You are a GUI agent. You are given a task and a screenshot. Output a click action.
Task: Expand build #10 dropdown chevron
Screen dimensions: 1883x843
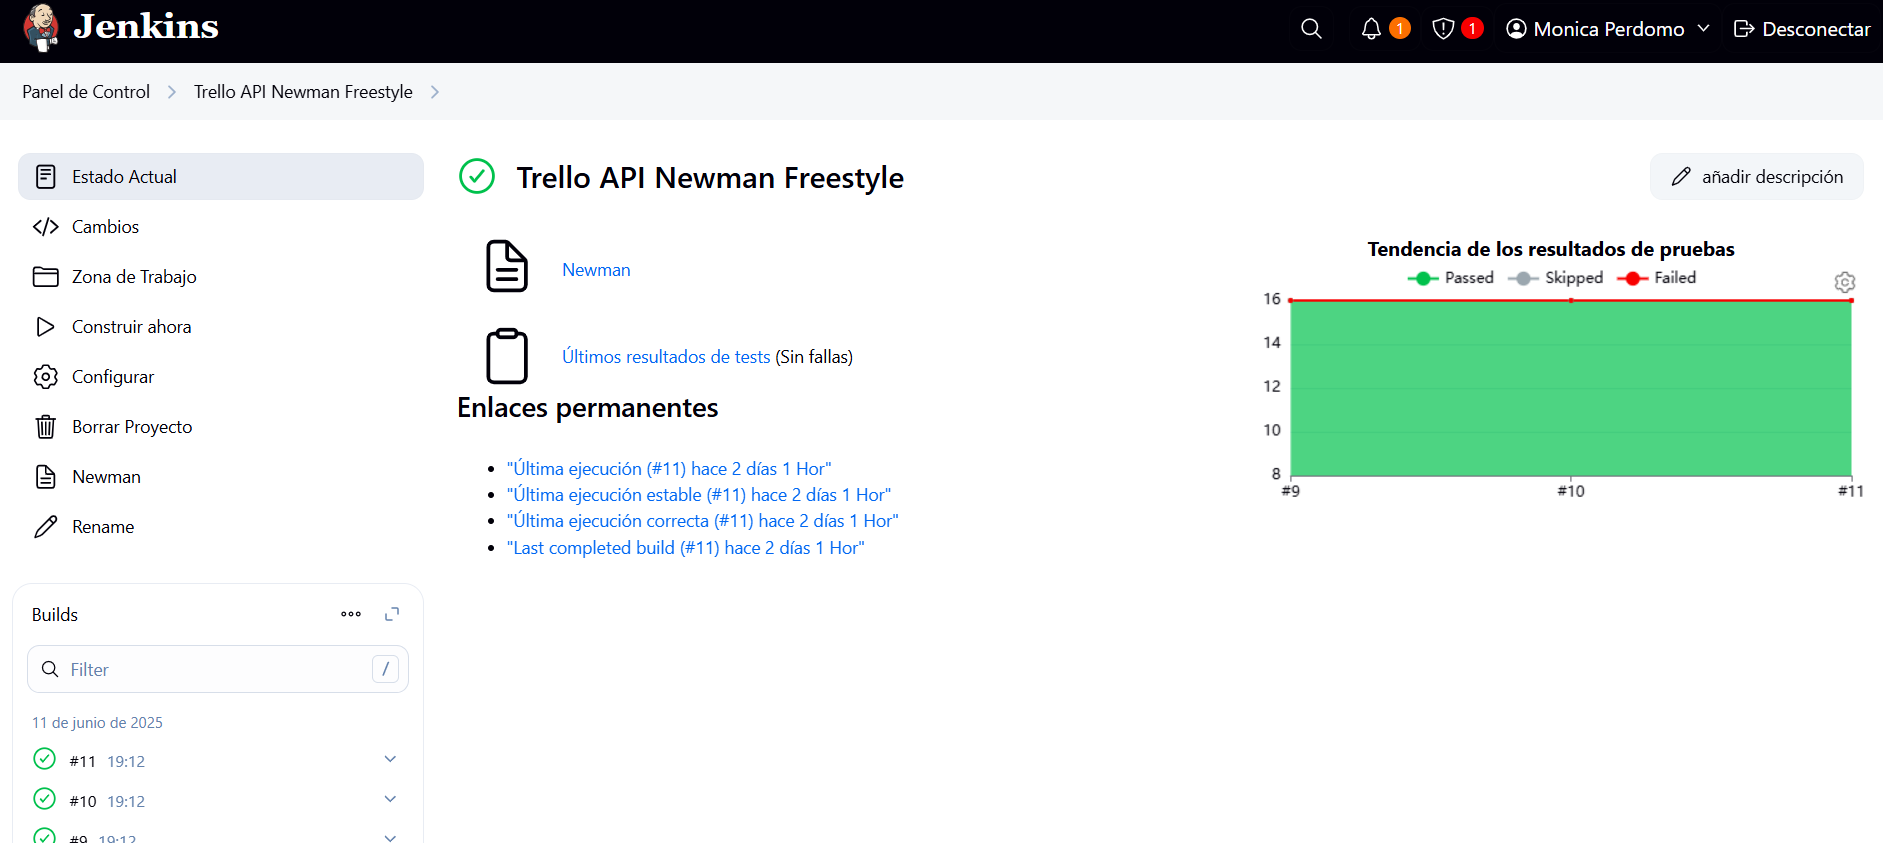point(390,799)
